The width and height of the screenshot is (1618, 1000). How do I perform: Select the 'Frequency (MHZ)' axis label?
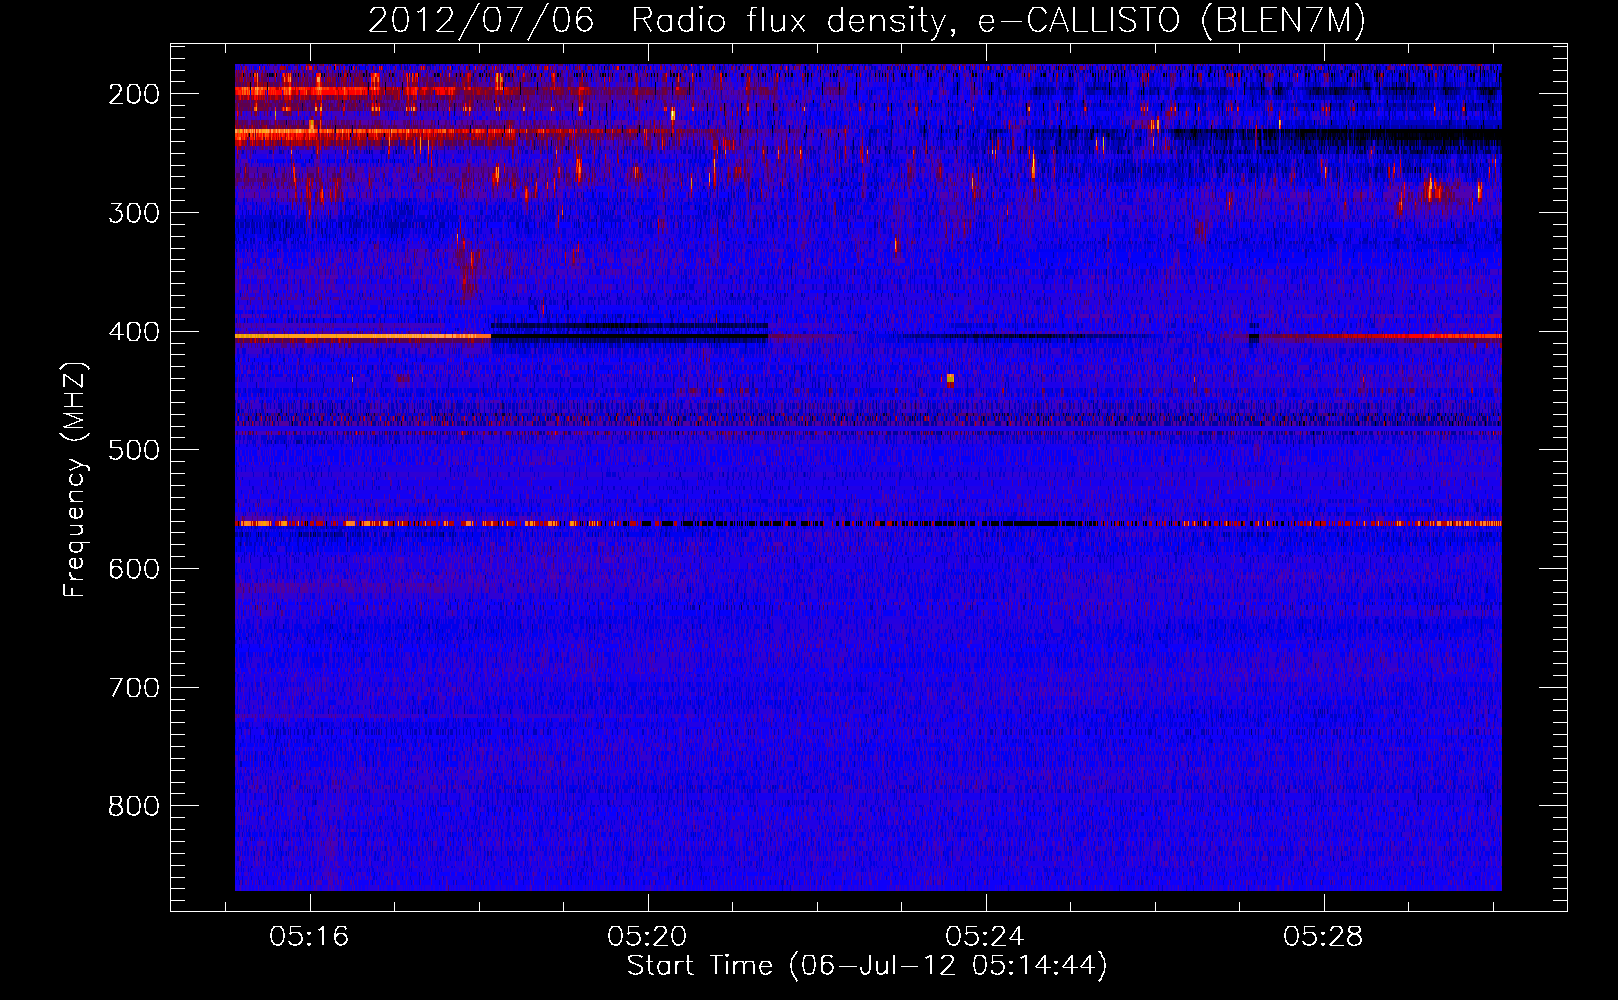75,479
